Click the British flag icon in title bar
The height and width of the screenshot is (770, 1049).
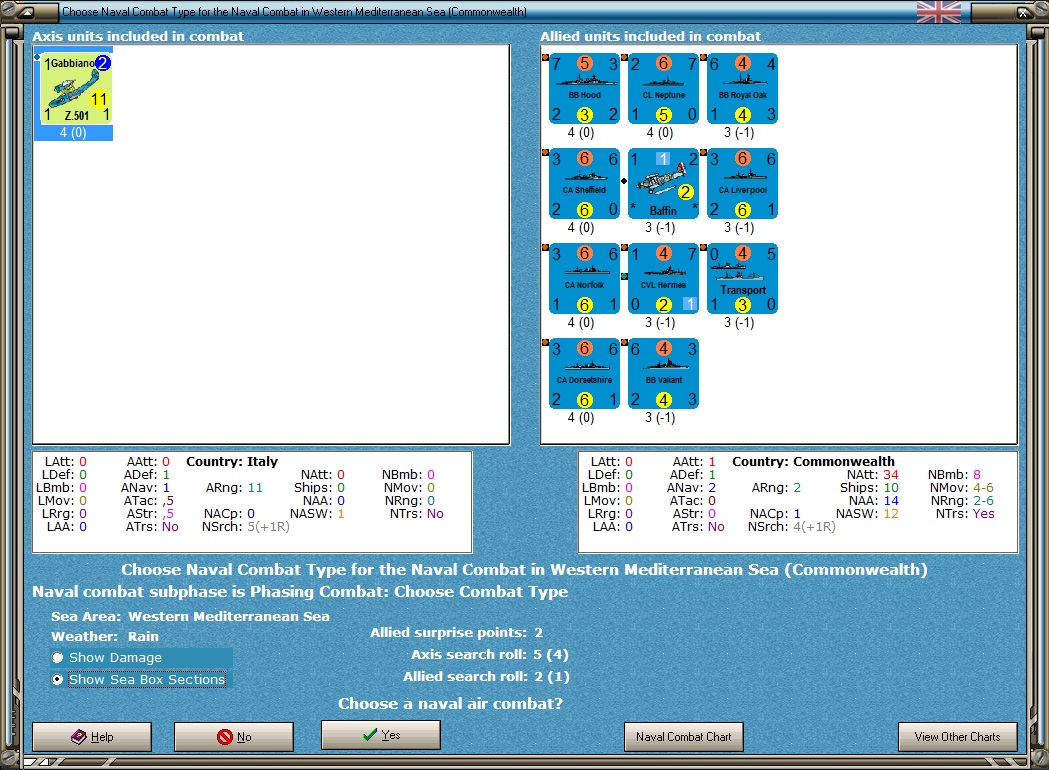click(939, 12)
